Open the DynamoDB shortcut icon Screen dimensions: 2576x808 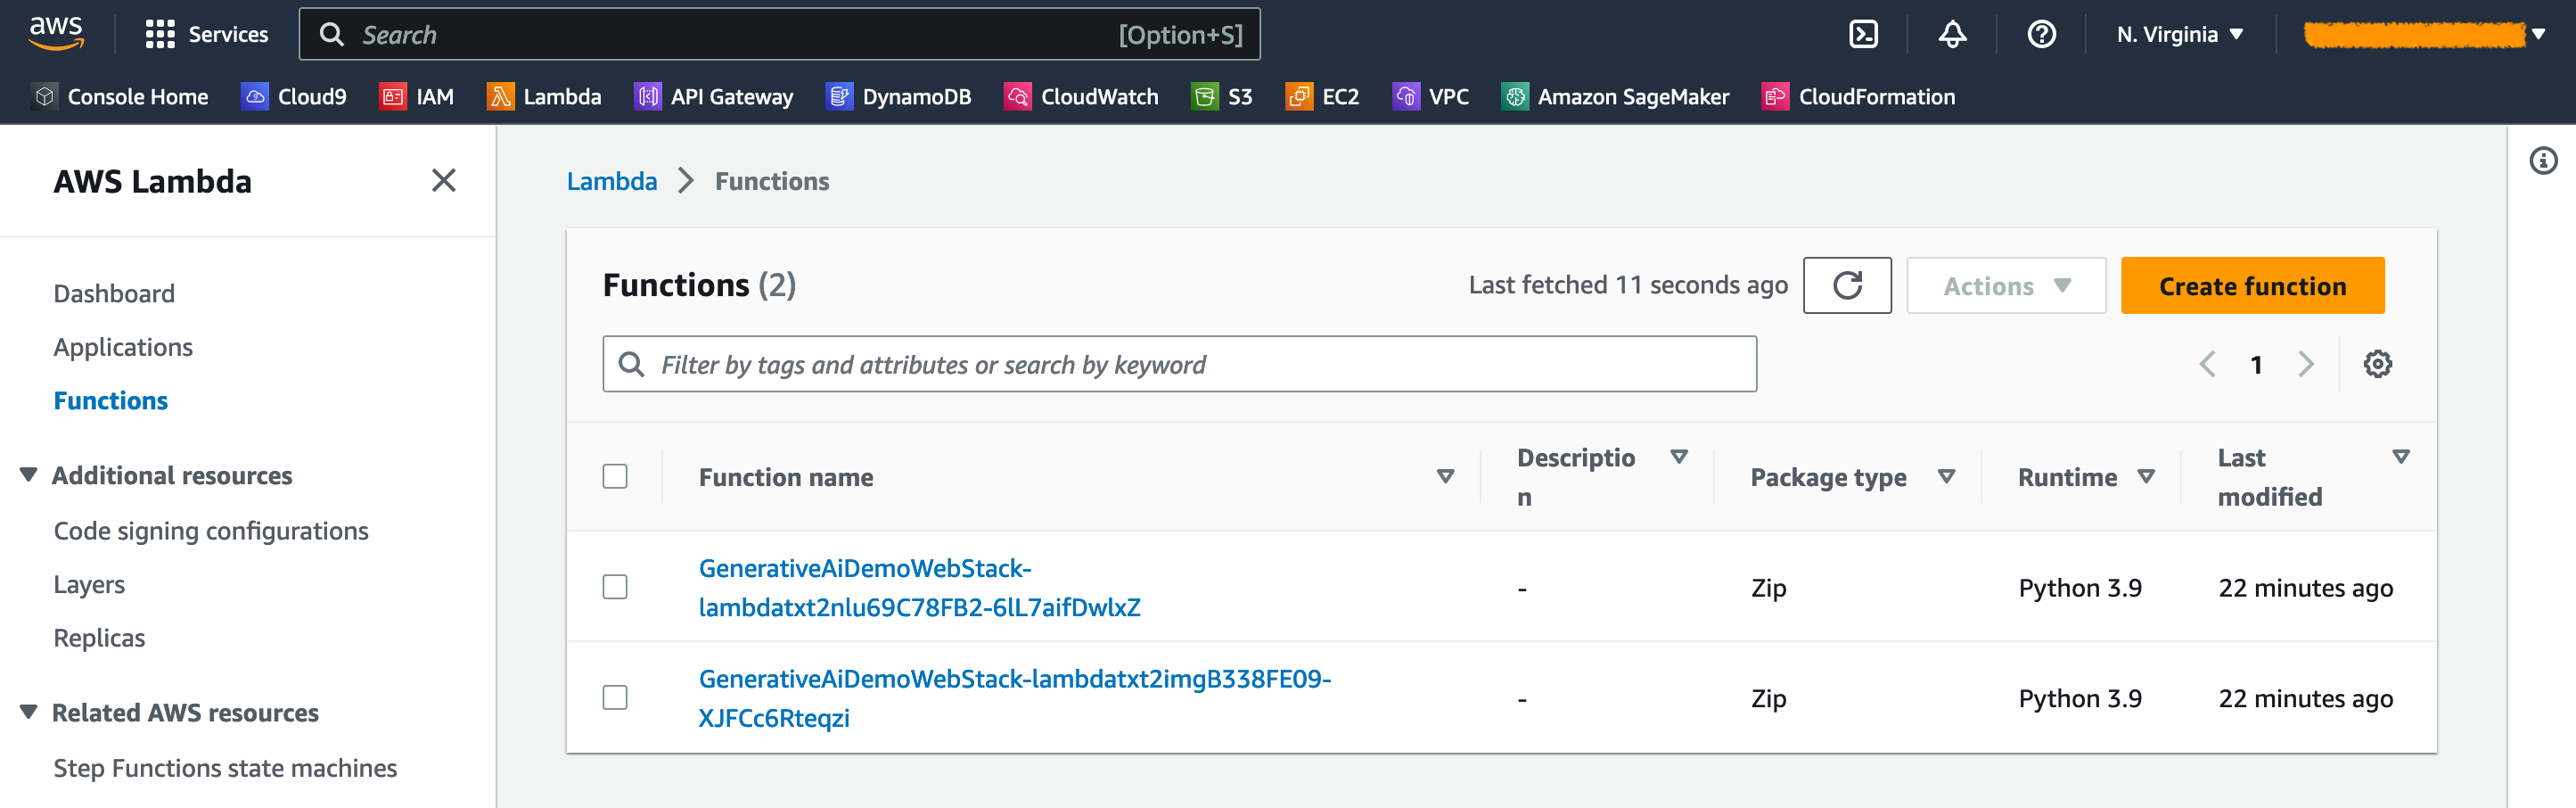click(839, 97)
